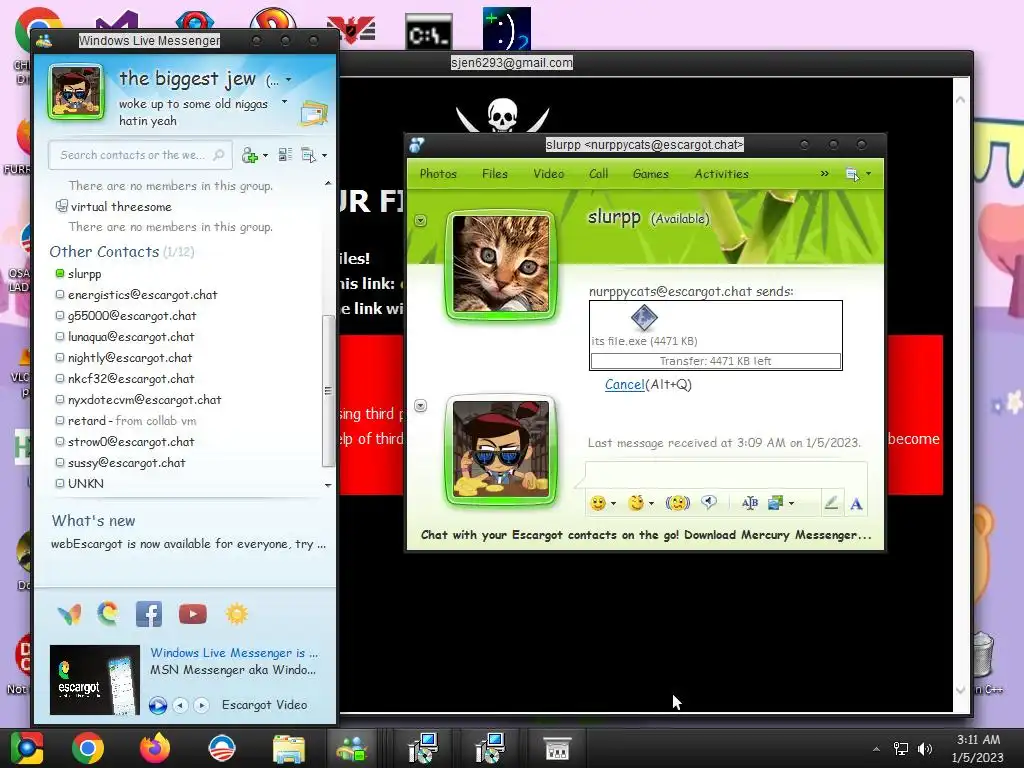Click the email inbox icon near status
1024x768 pixels.
[314, 113]
